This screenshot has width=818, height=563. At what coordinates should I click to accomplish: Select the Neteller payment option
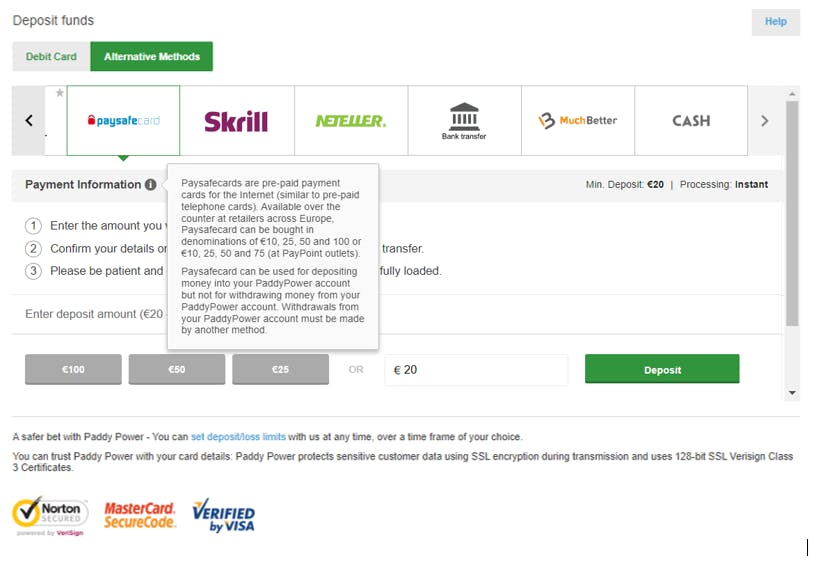pyautogui.click(x=351, y=121)
